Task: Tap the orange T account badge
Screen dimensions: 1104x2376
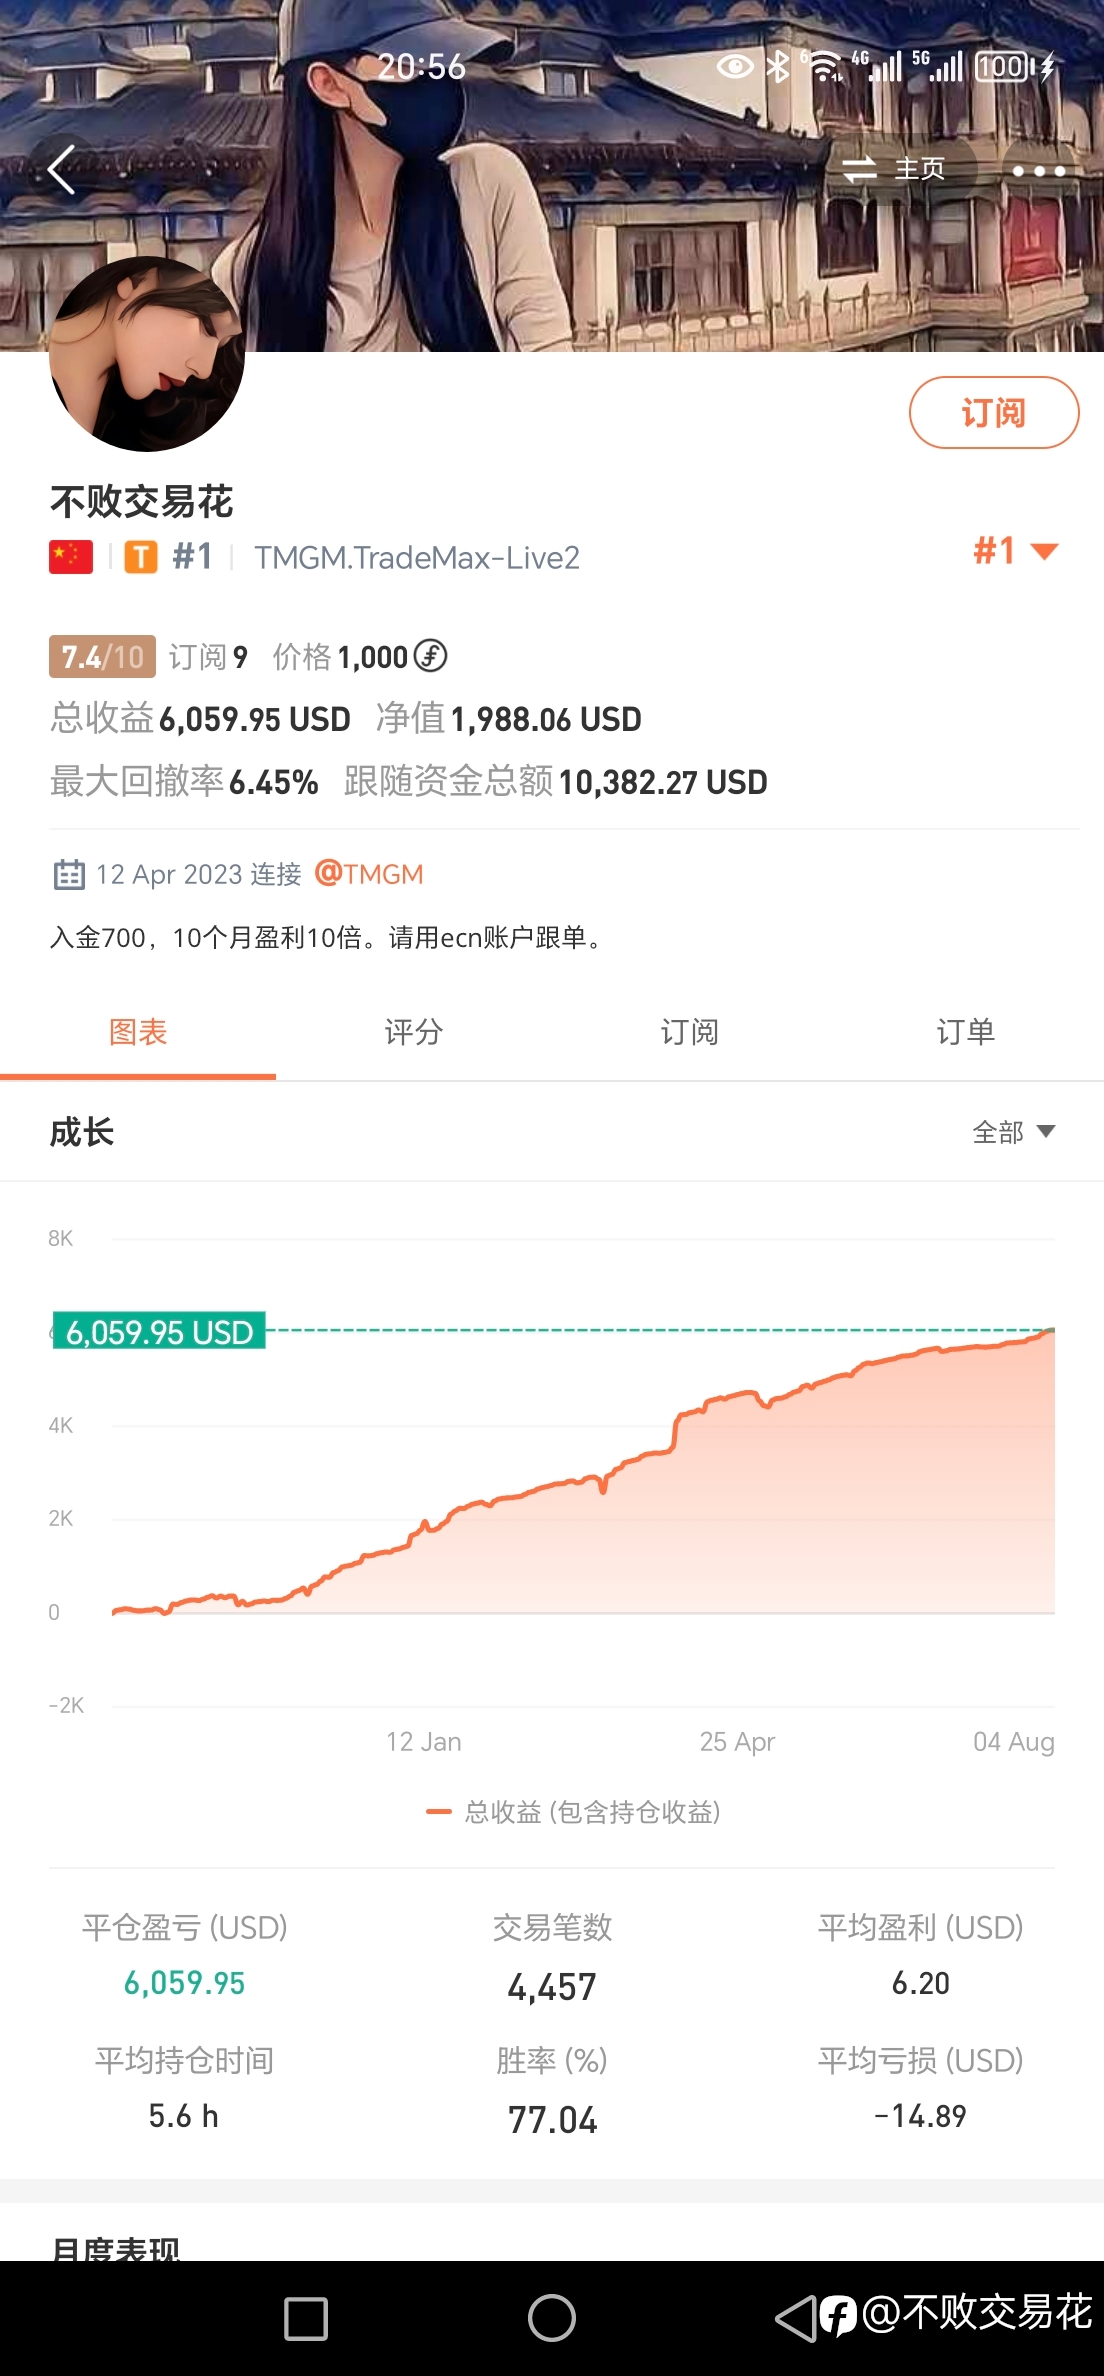Action: click(141, 557)
